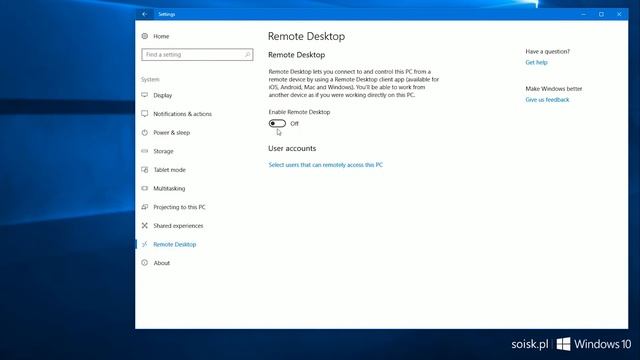Viewport: 640px width, 360px height.
Task: Click the Projecting to this PC icon
Action: tap(144, 207)
